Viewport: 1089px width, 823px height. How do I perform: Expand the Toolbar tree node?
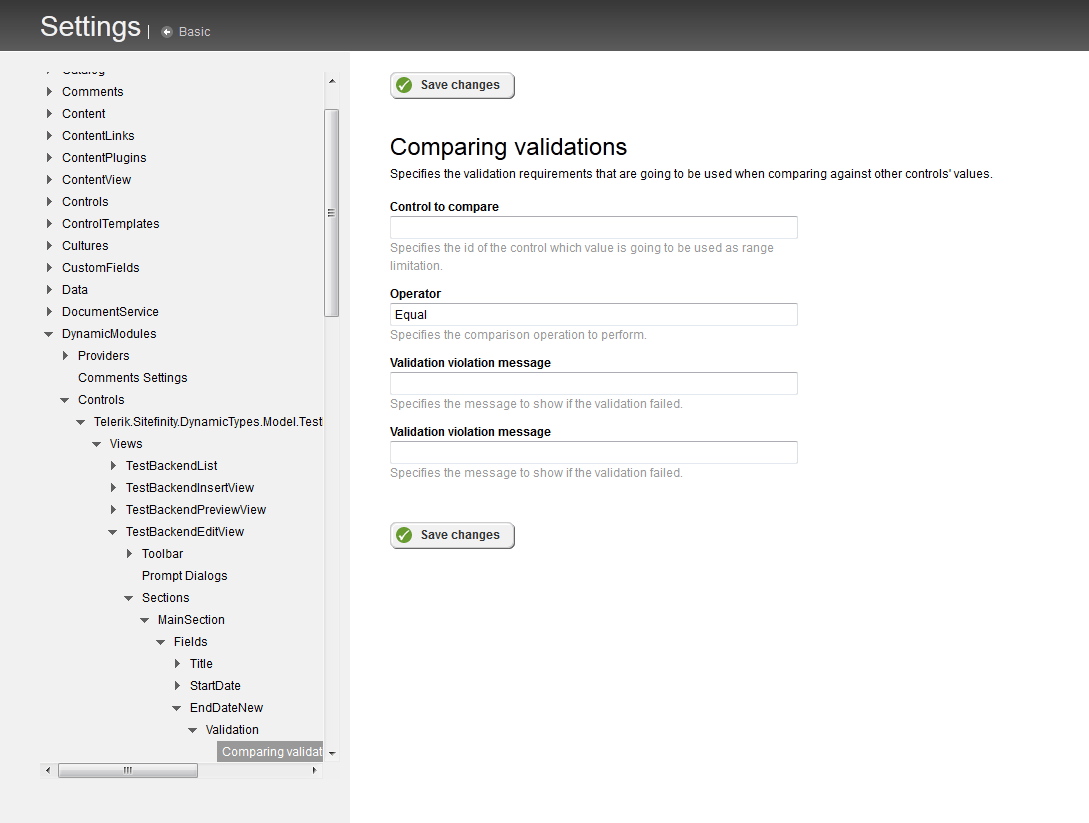pyautogui.click(x=129, y=554)
